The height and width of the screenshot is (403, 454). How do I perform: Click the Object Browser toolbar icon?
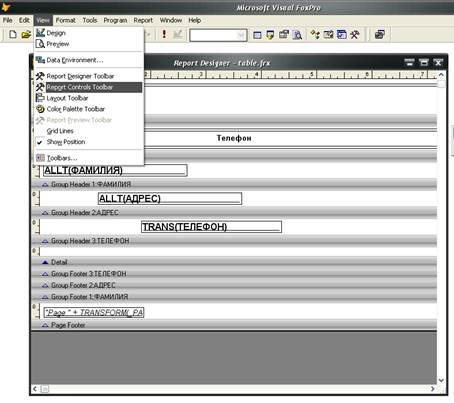pos(328,34)
